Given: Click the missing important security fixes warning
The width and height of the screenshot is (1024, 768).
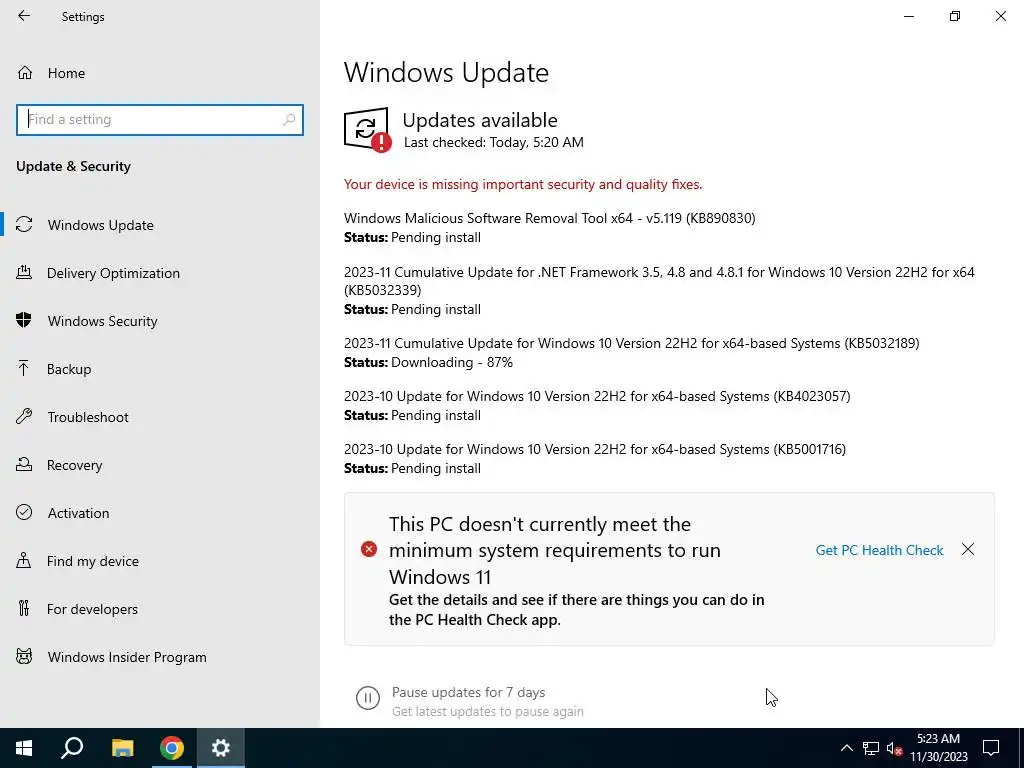Looking at the screenshot, I should (523, 184).
